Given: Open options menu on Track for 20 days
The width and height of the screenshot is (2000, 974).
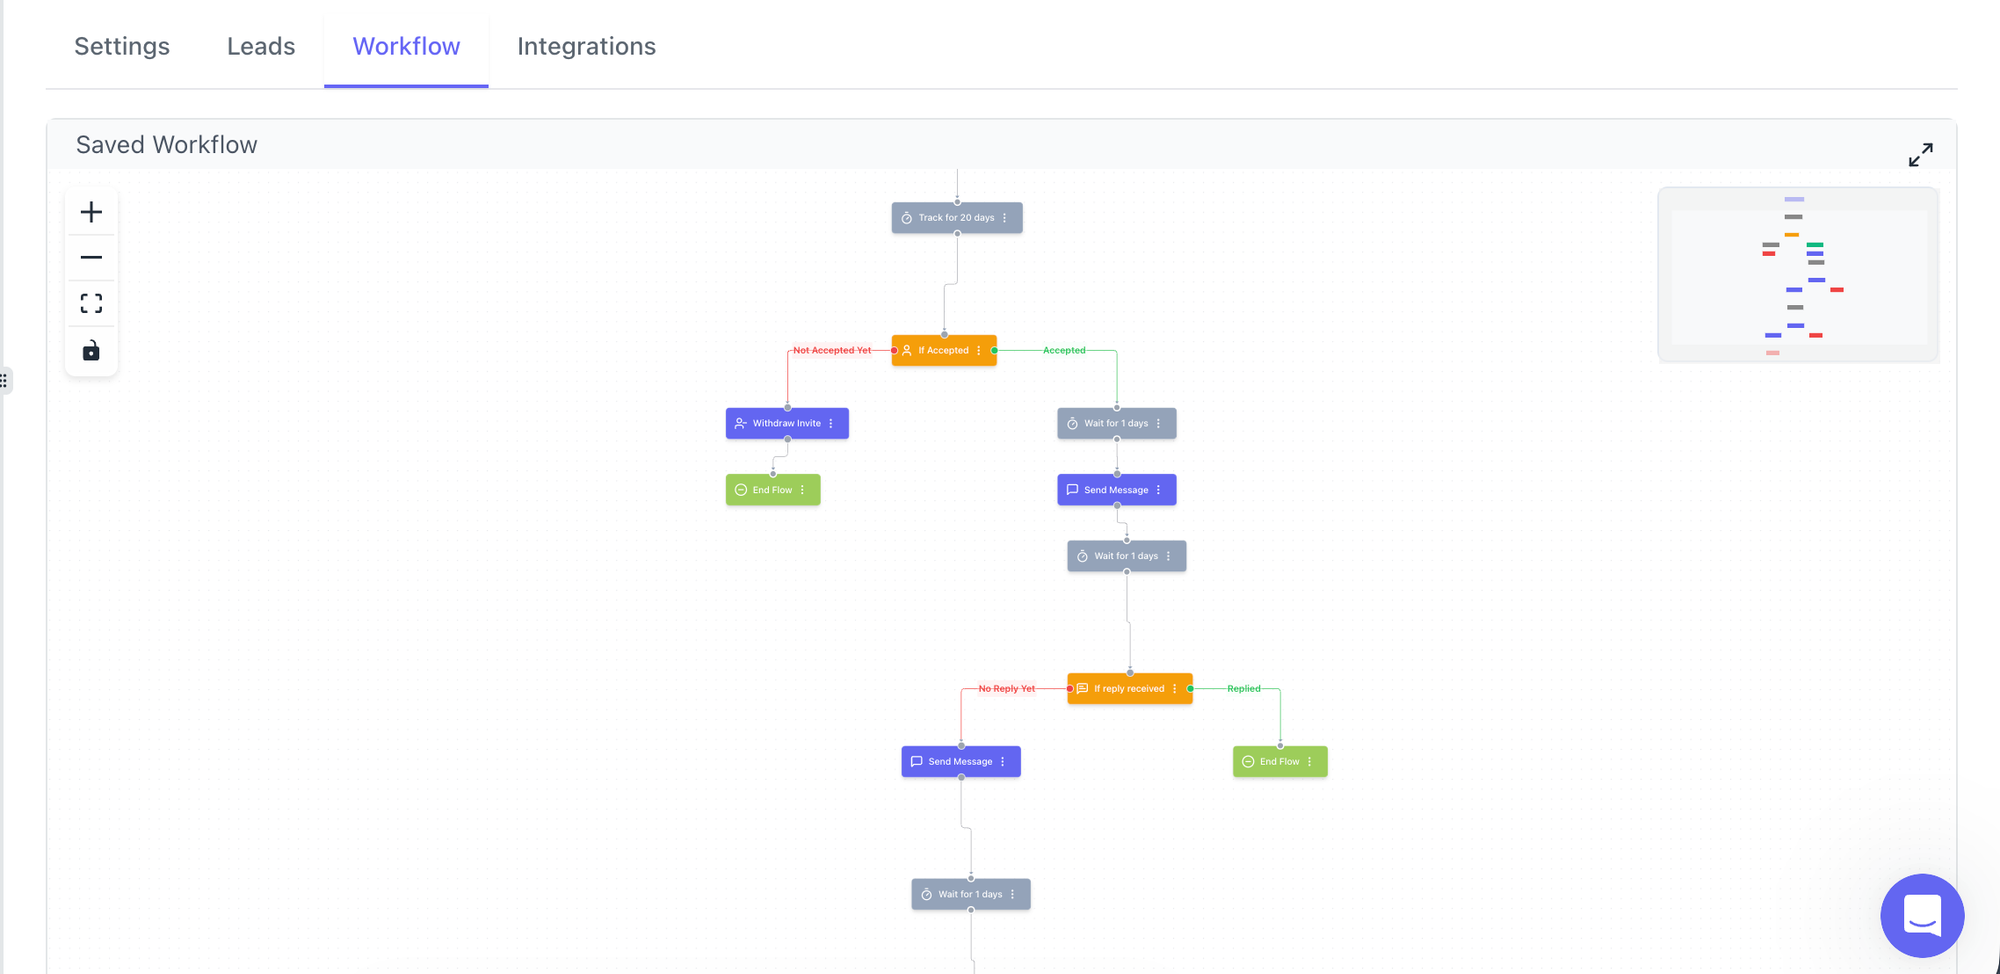Looking at the screenshot, I should (1005, 218).
